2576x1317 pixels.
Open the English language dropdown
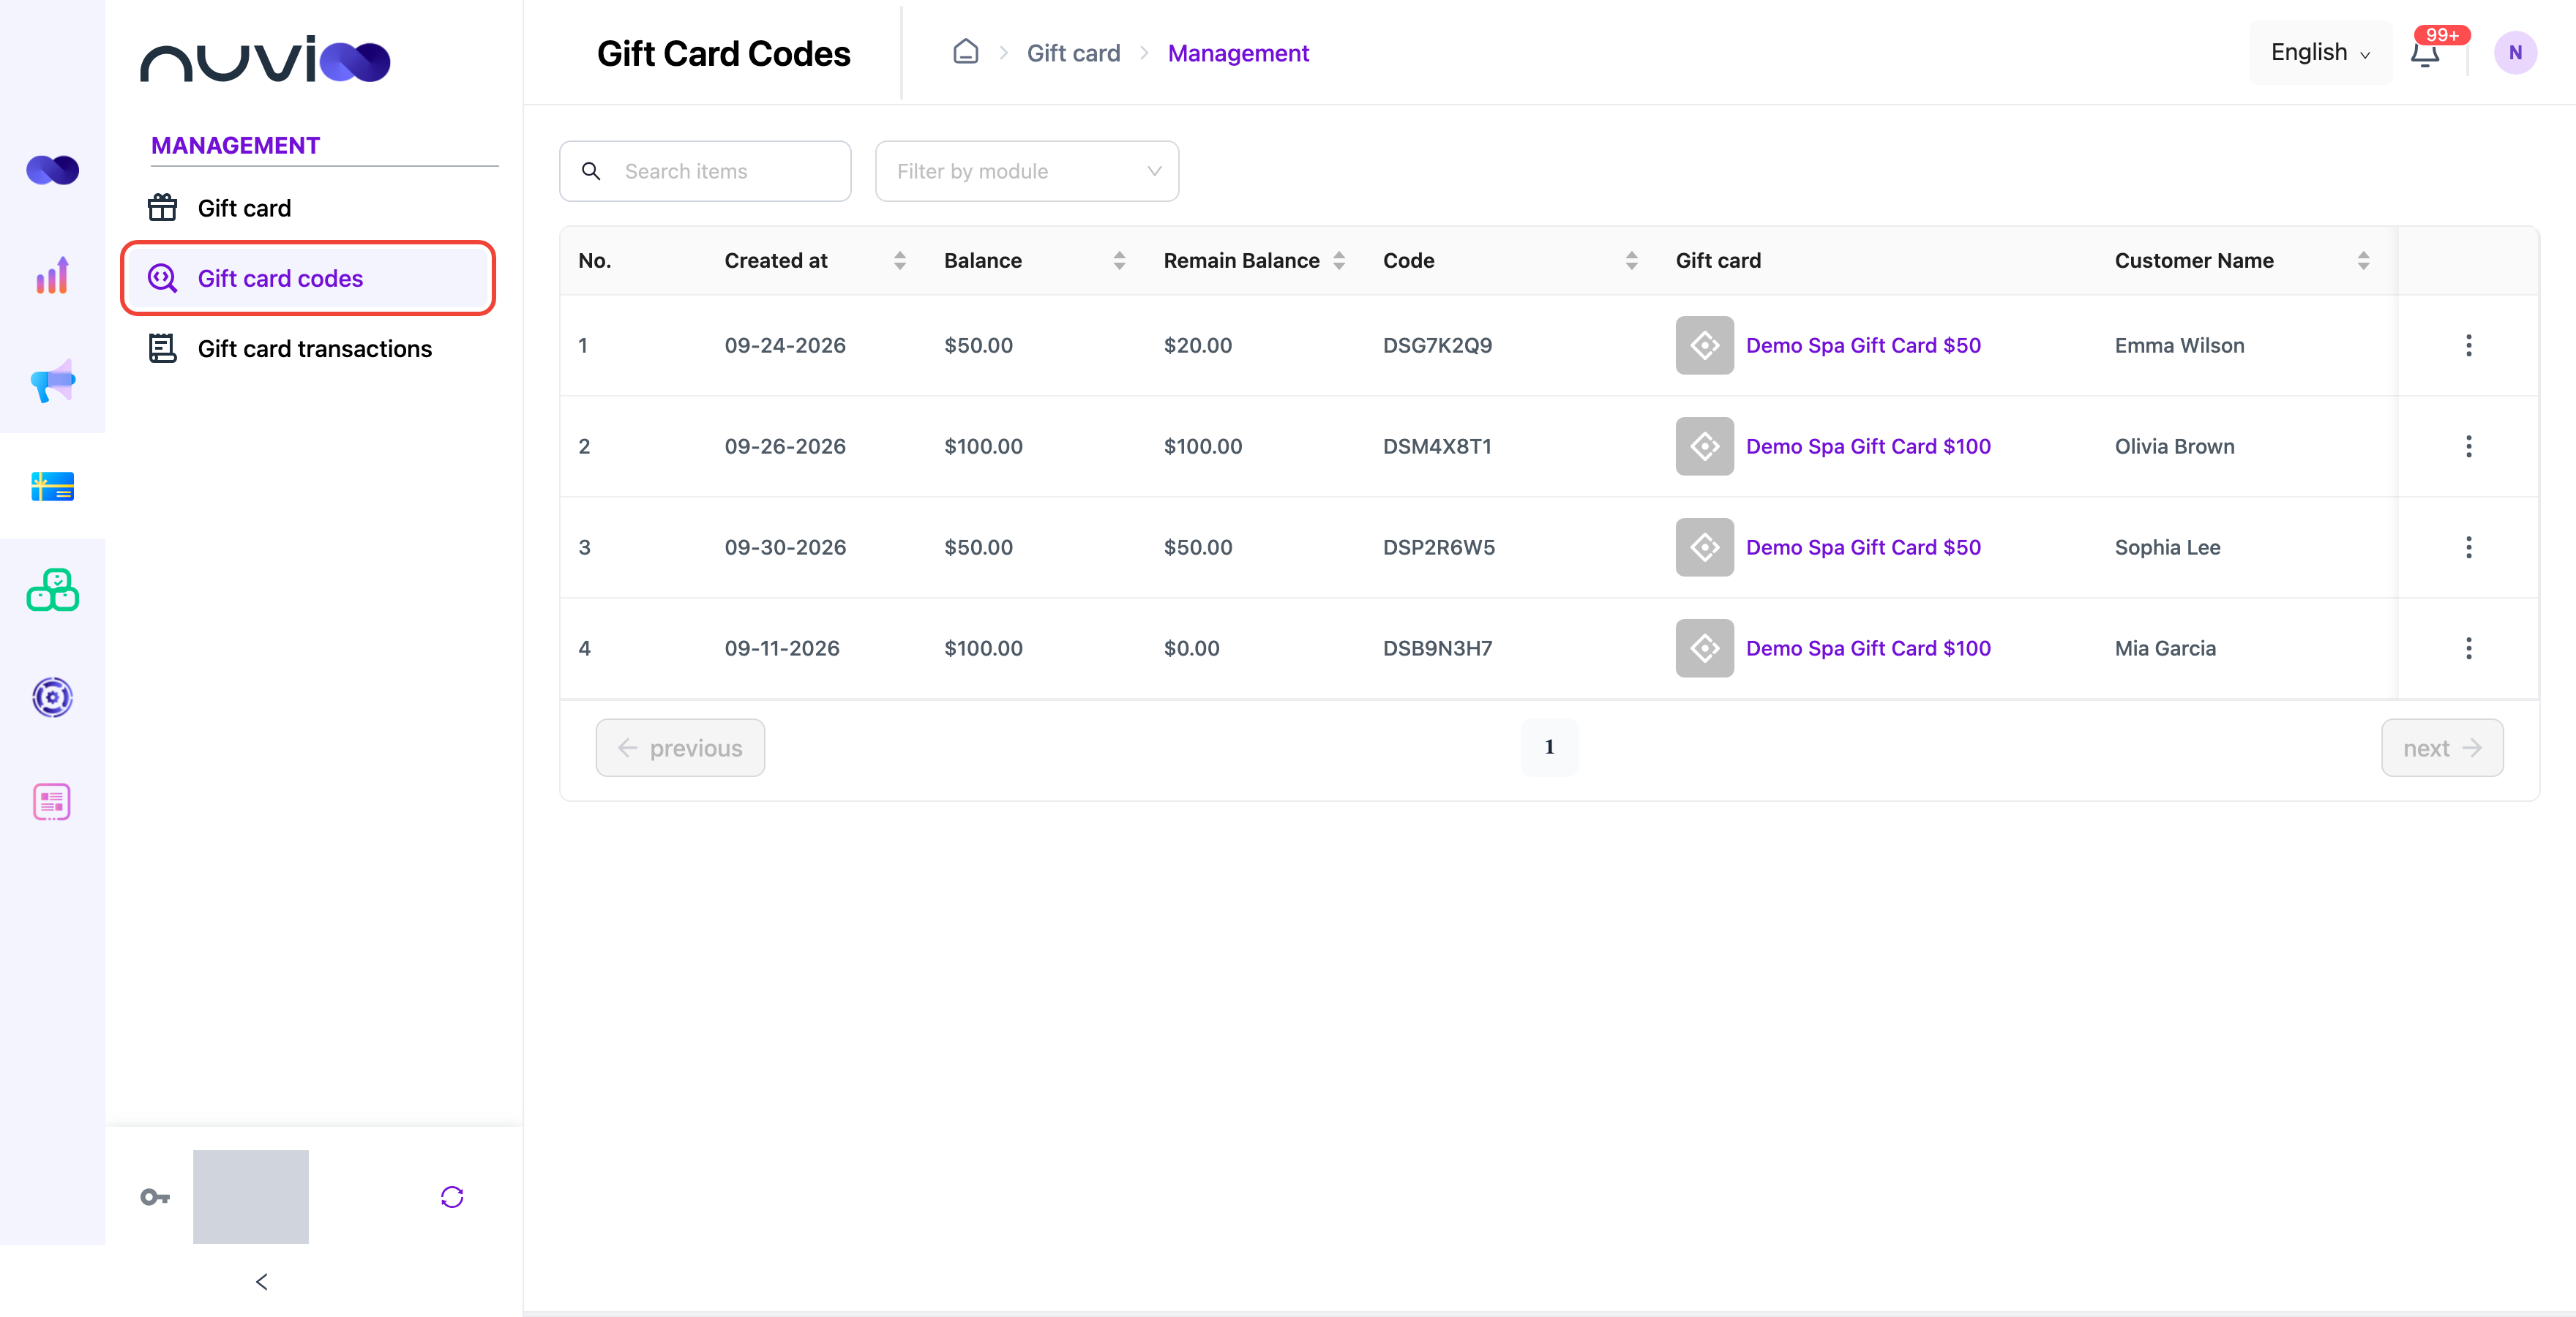(2320, 53)
